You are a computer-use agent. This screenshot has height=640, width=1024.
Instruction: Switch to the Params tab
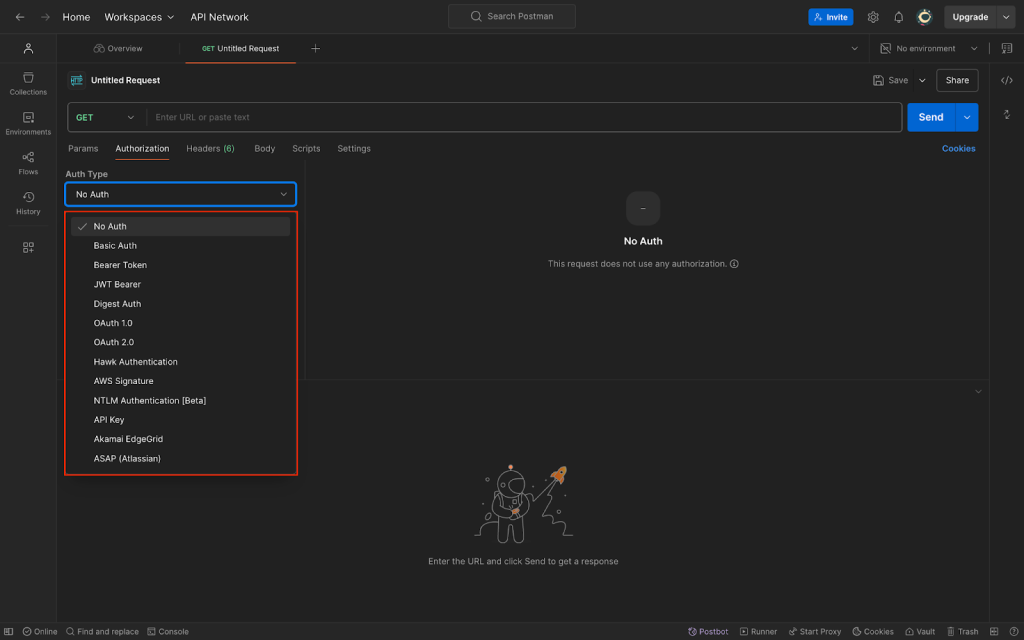pos(83,149)
